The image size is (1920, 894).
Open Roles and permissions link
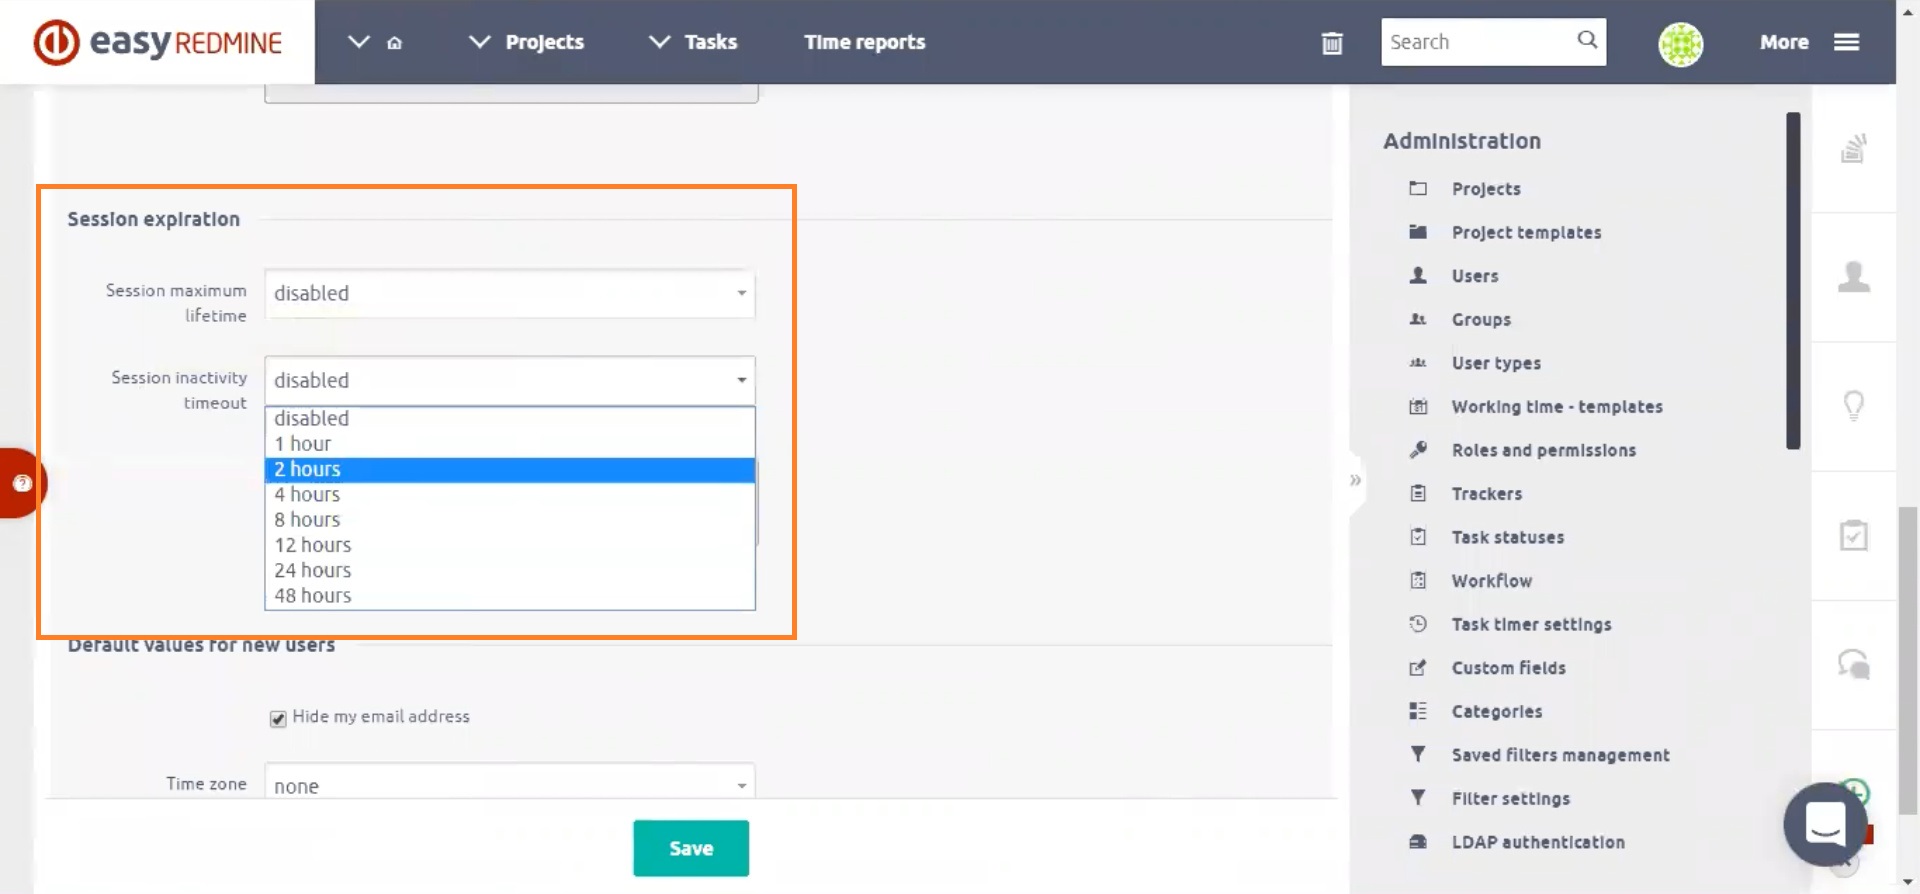[x=1544, y=450]
